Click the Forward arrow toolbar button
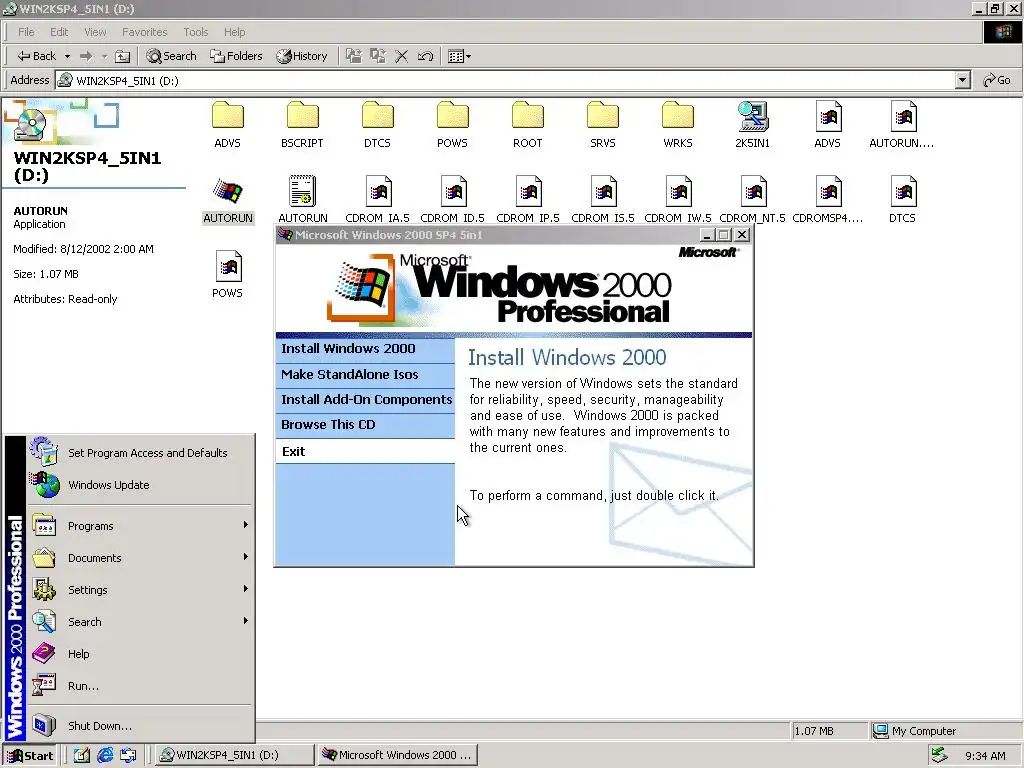The width and height of the screenshot is (1024, 768). click(x=86, y=56)
